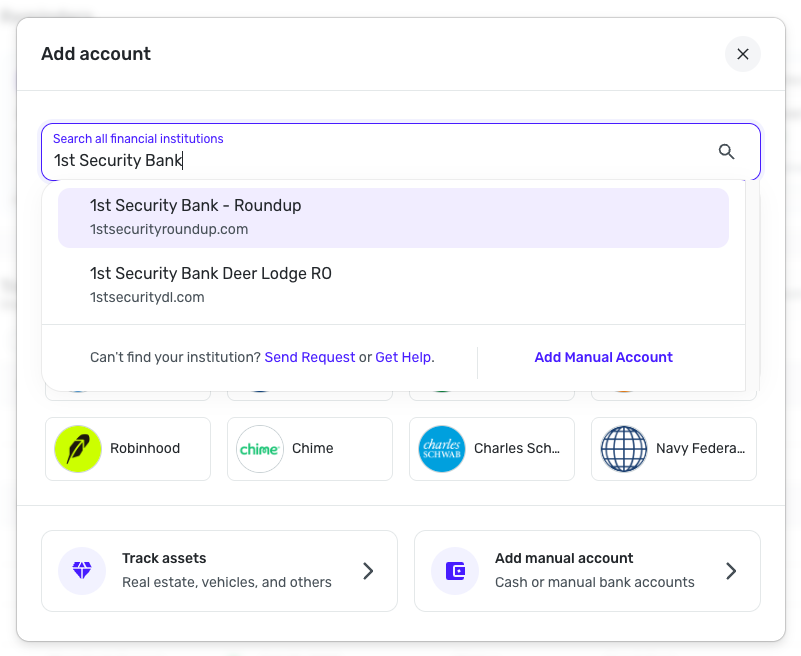This screenshot has height=656, width=801.
Task: Close the Add account dialog
Action: pyautogui.click(x=743, y=54)
